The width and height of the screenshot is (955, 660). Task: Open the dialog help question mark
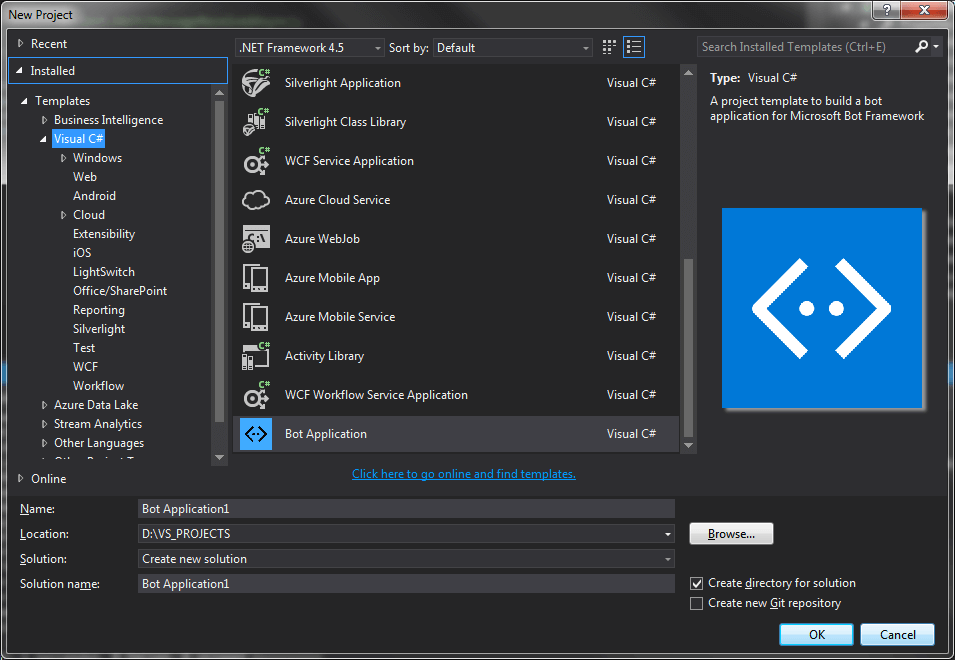tap(887, 10)
